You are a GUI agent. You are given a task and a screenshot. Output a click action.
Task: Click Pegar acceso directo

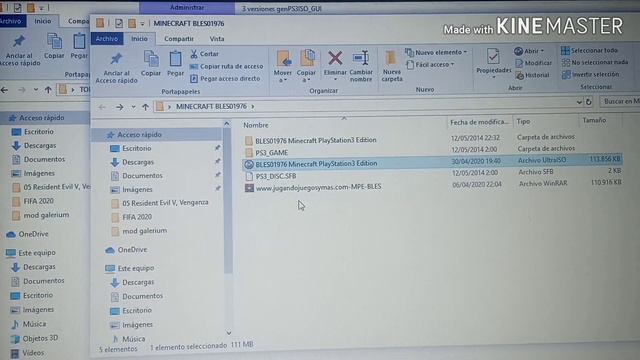pyautogui.click(x=225, y=78)
